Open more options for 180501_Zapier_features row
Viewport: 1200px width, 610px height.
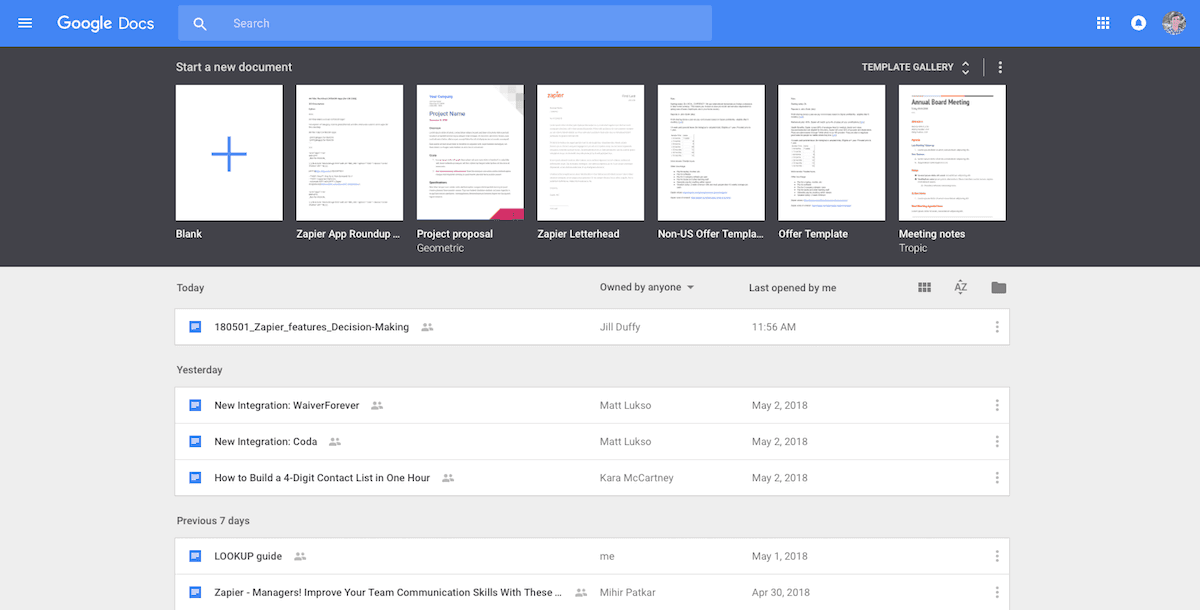tap(997, 327)
